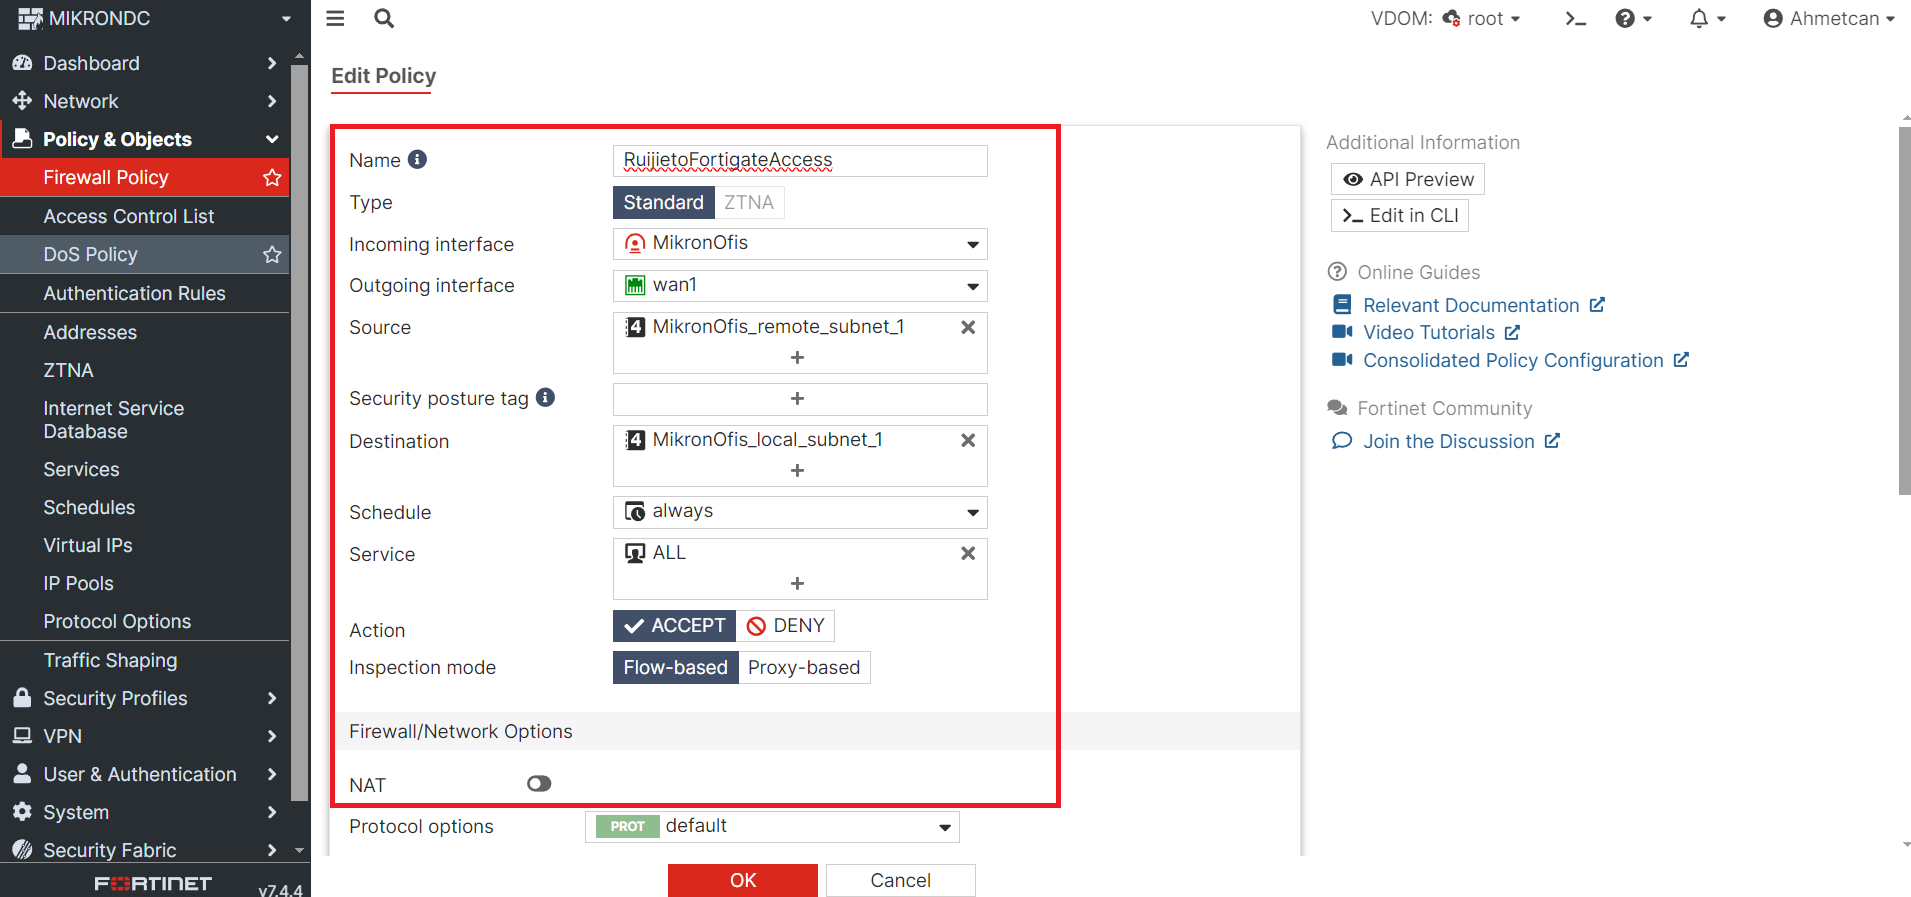Click the Dashboard gauge icon
The height and width of the screenshot is (897, 1911).
22,63
